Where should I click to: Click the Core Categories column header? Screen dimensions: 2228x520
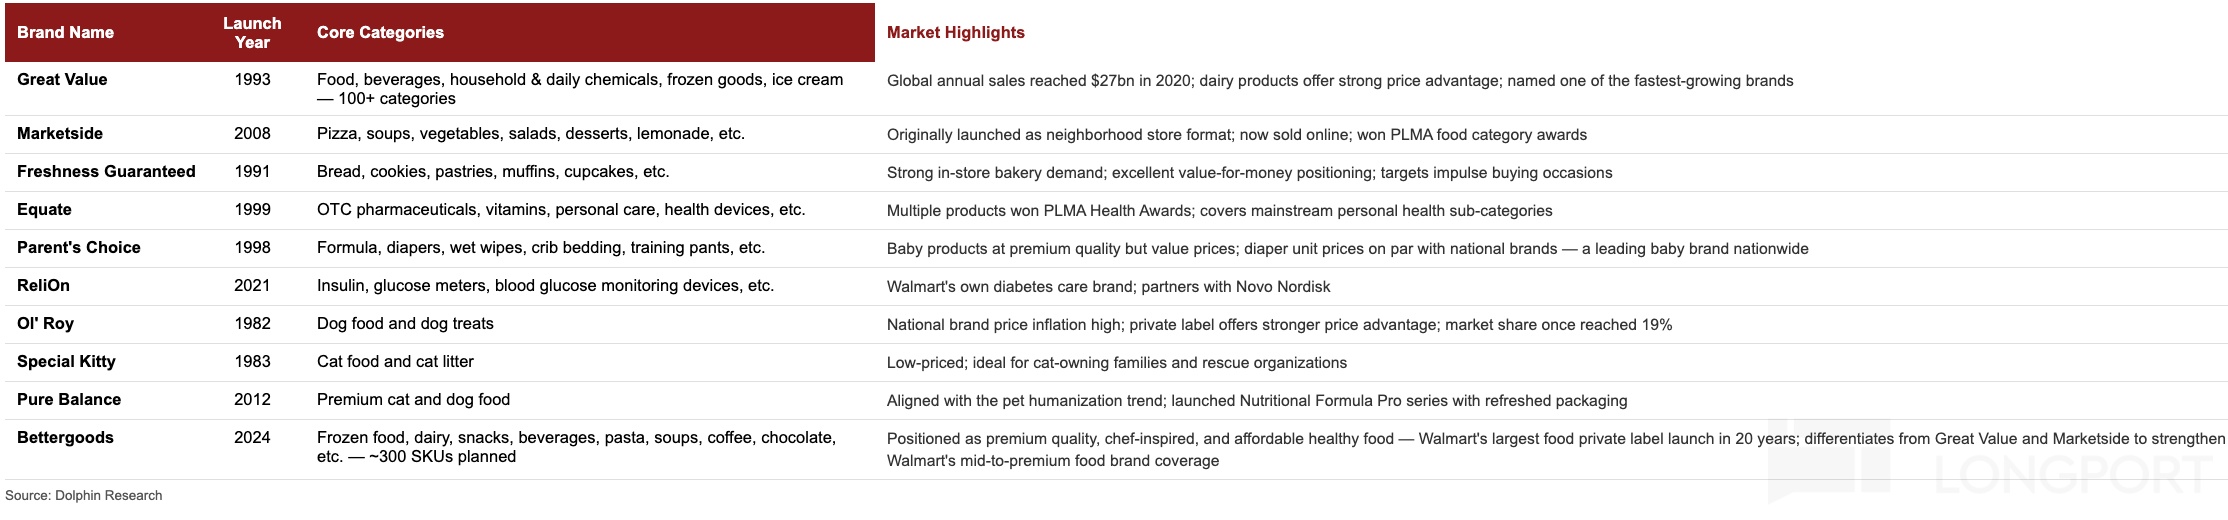click(x=380, y=32)
